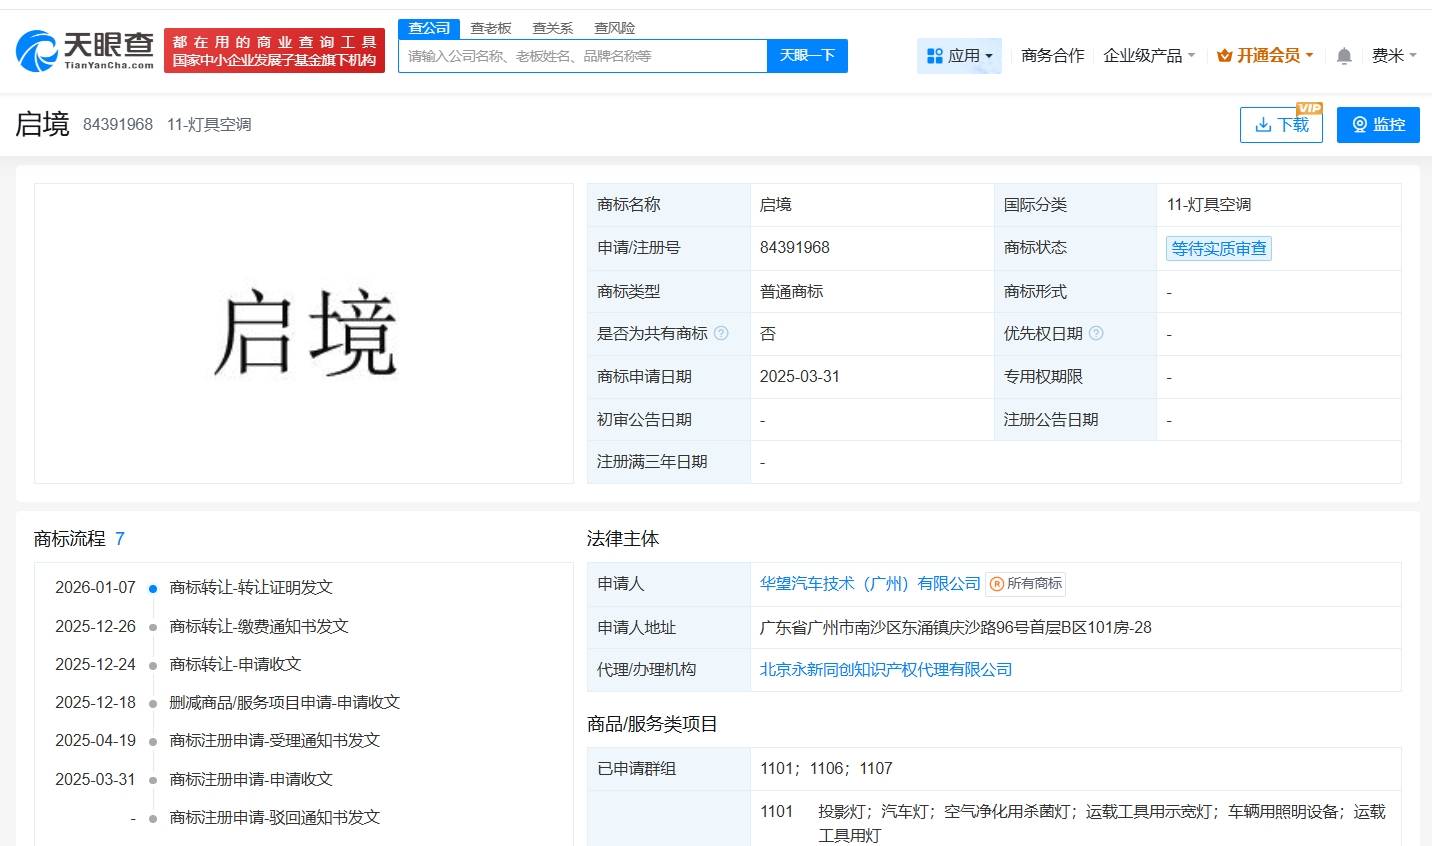Expand the 应用 dropdown
This screenshot has width=1432, height=846.
[968, 56]
